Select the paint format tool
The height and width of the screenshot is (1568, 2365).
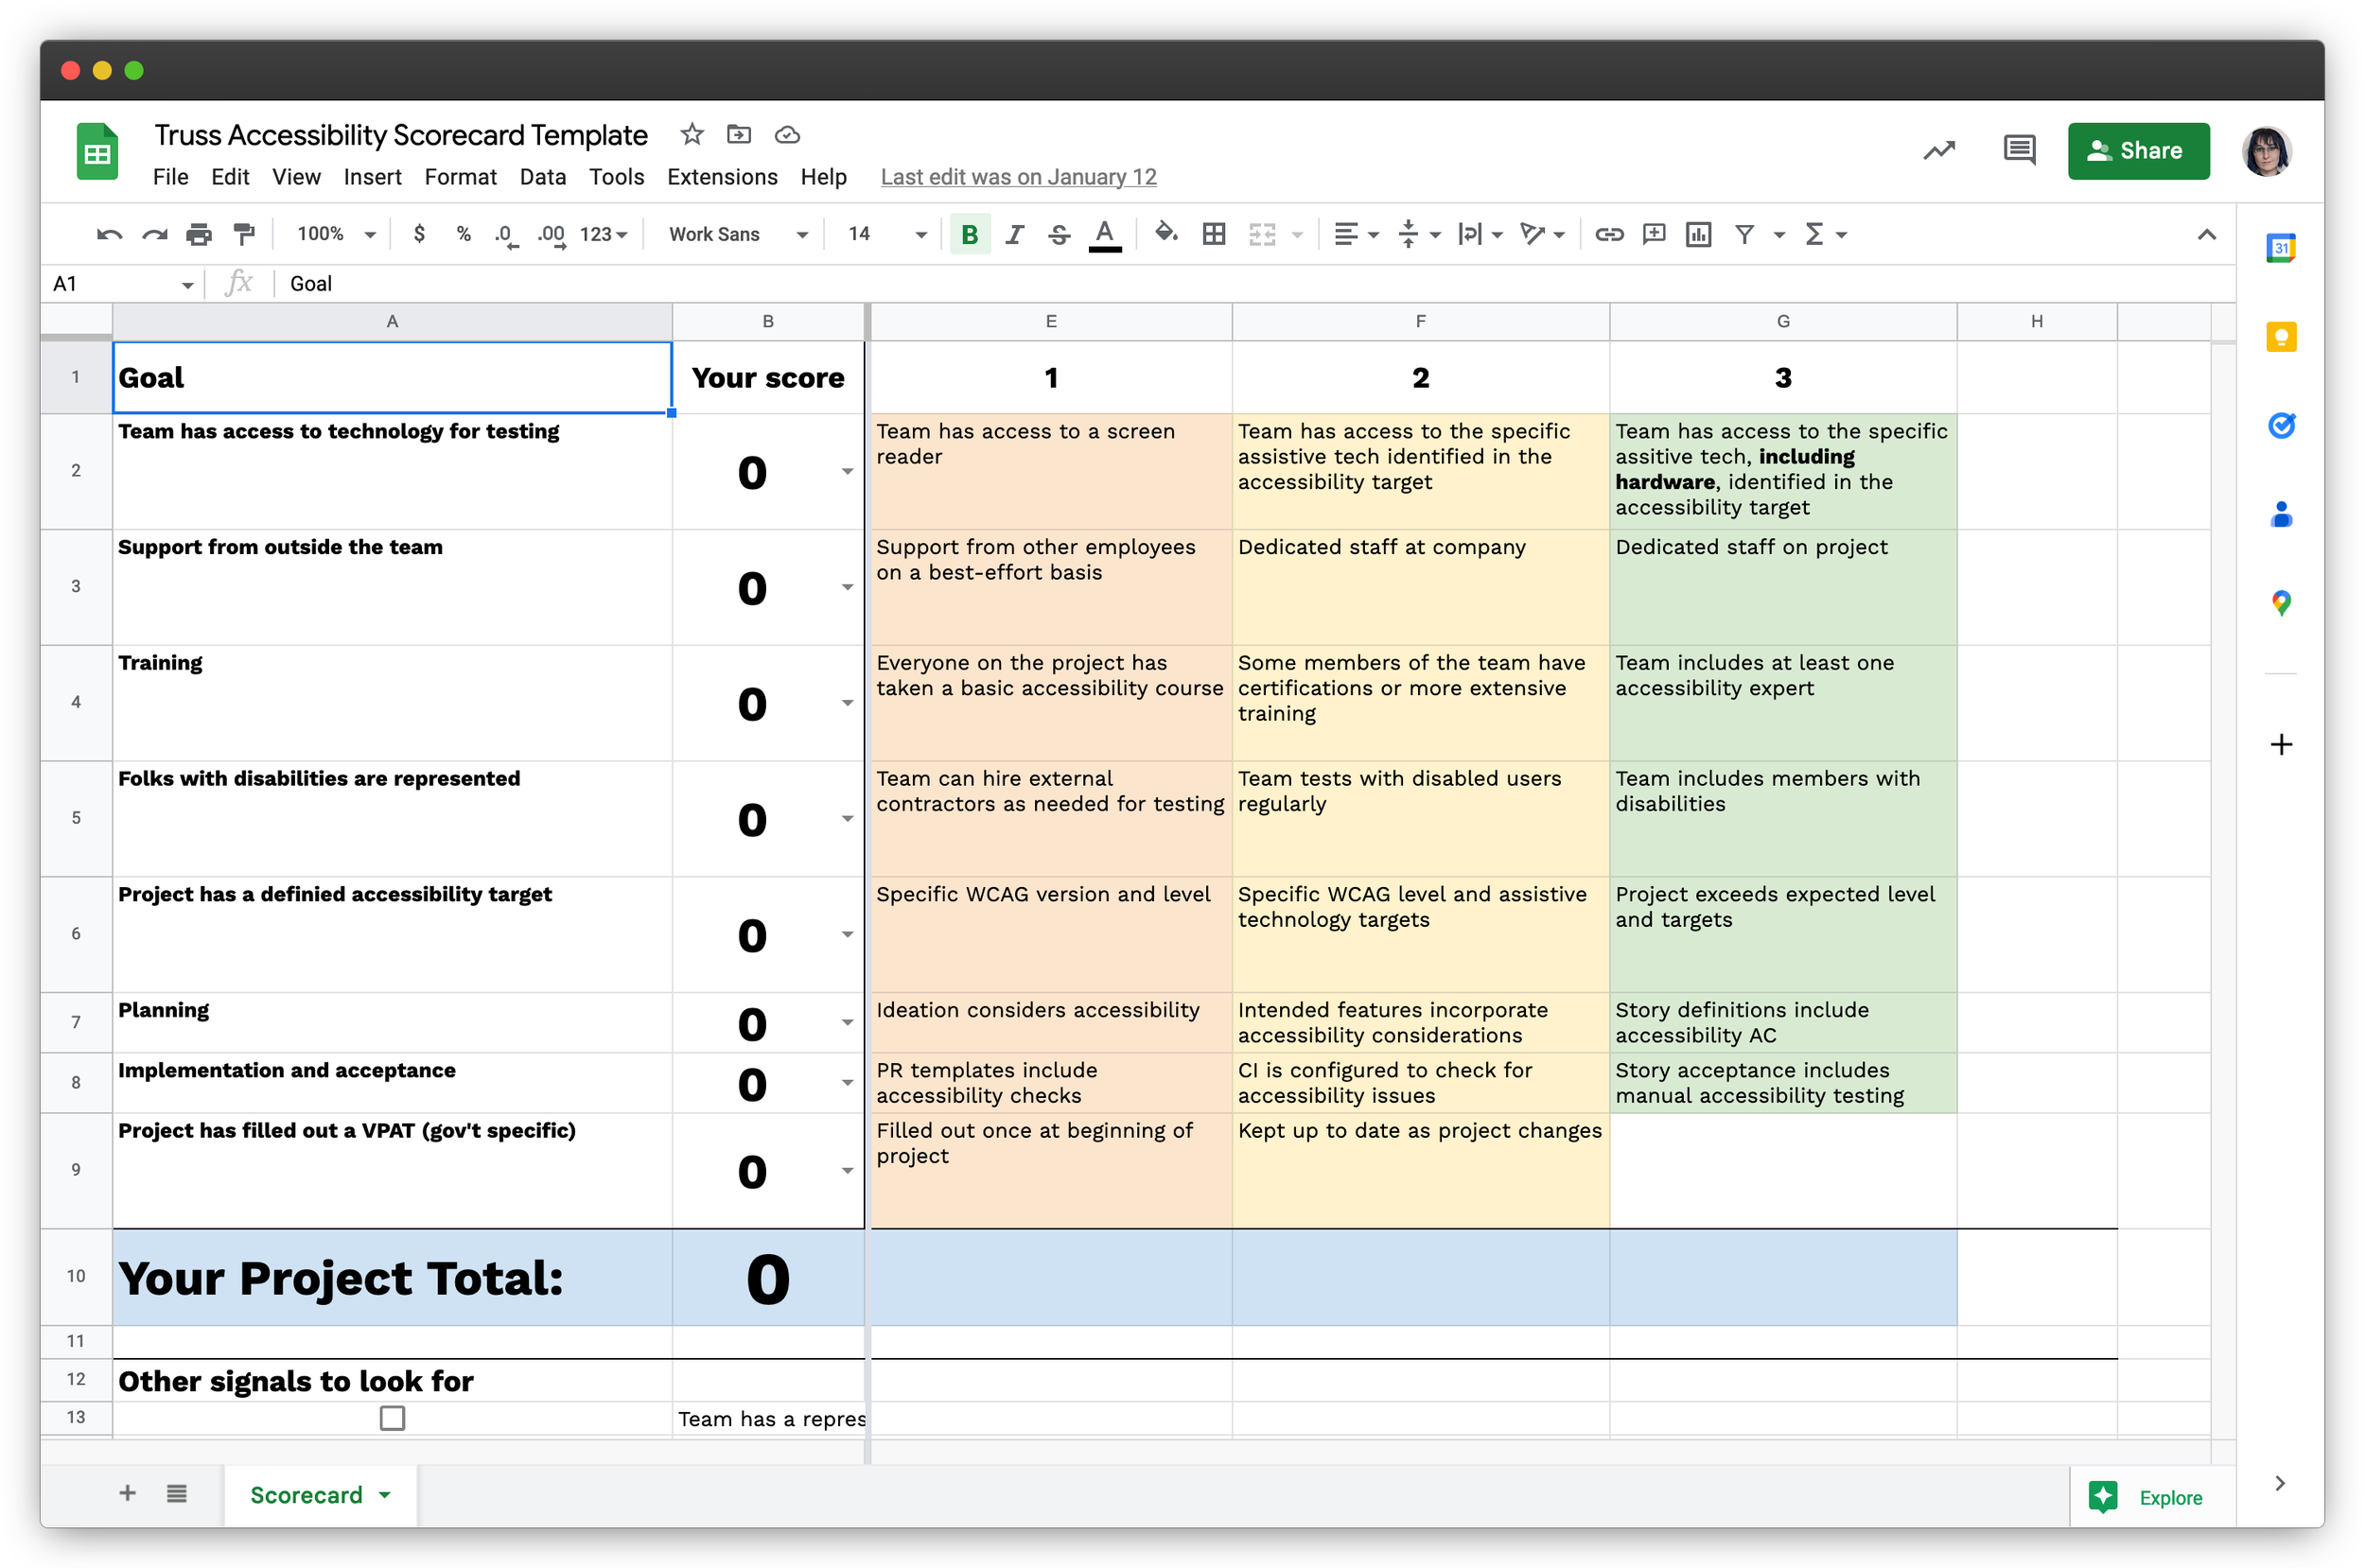(x=243, y=233)
